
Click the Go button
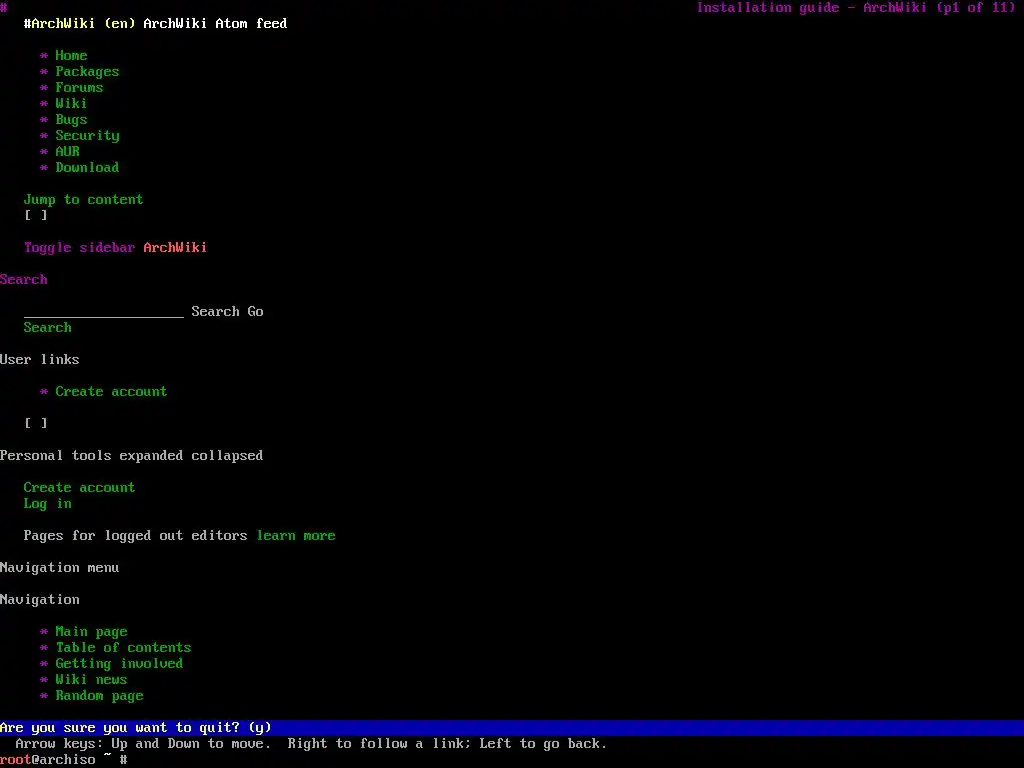tap(255, 312)
